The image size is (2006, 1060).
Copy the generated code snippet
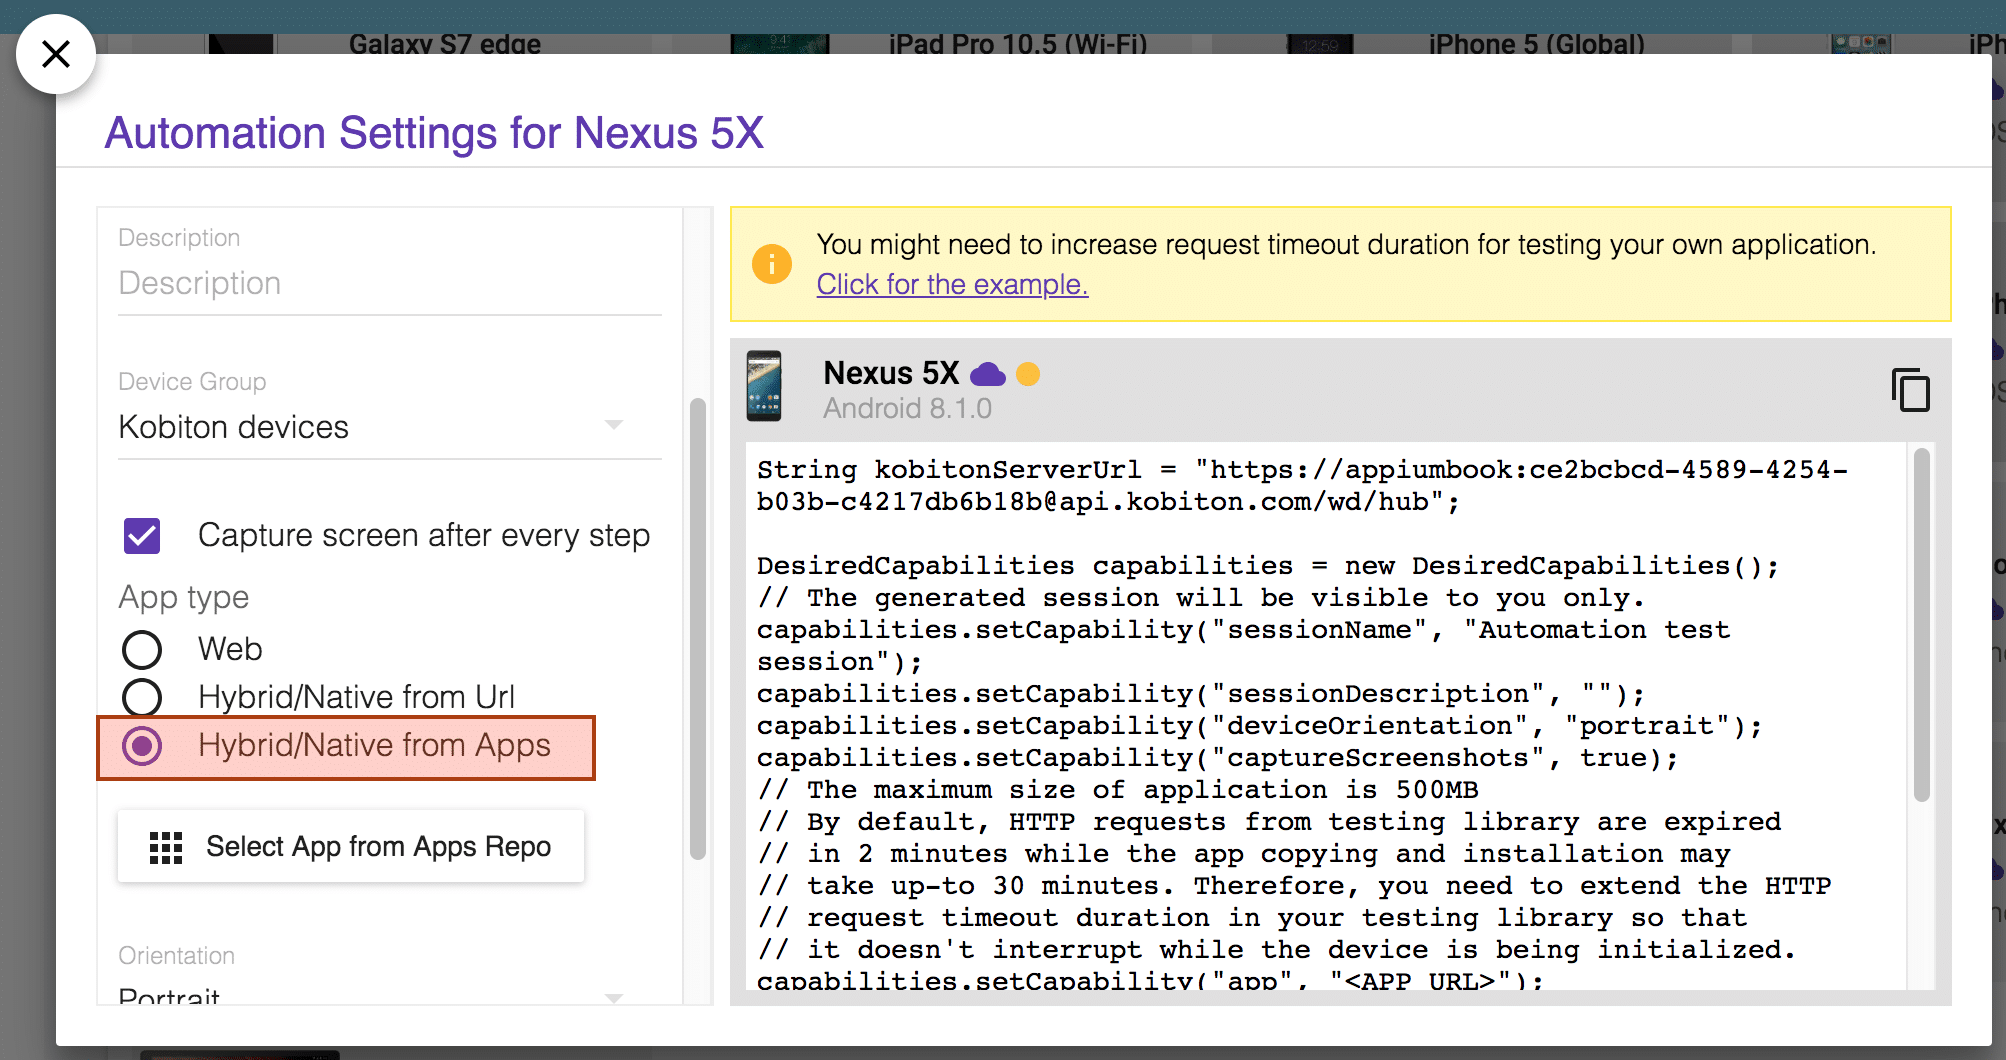(1910, 390)
